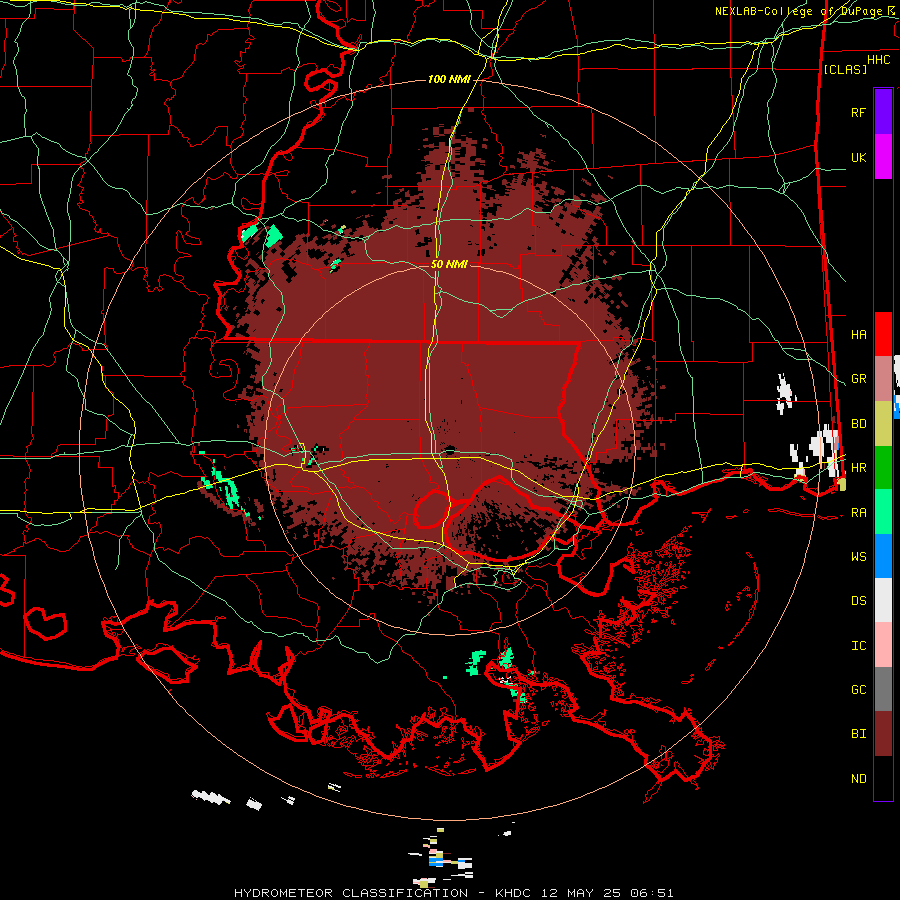This screenshot has width=900, height=900.
Task: Select the olive yellow BD legend swatch
Action: (x=883, y=424)
